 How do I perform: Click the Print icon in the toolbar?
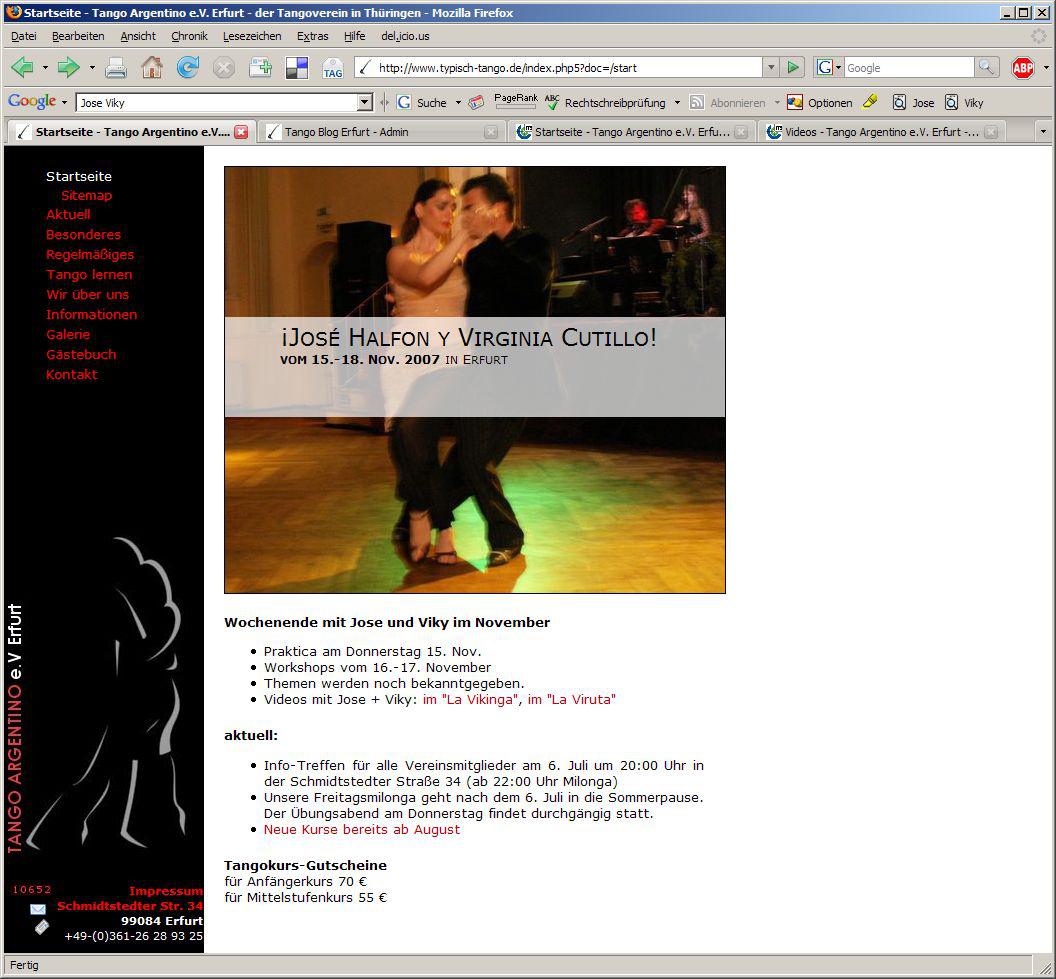tap(116, 68)
